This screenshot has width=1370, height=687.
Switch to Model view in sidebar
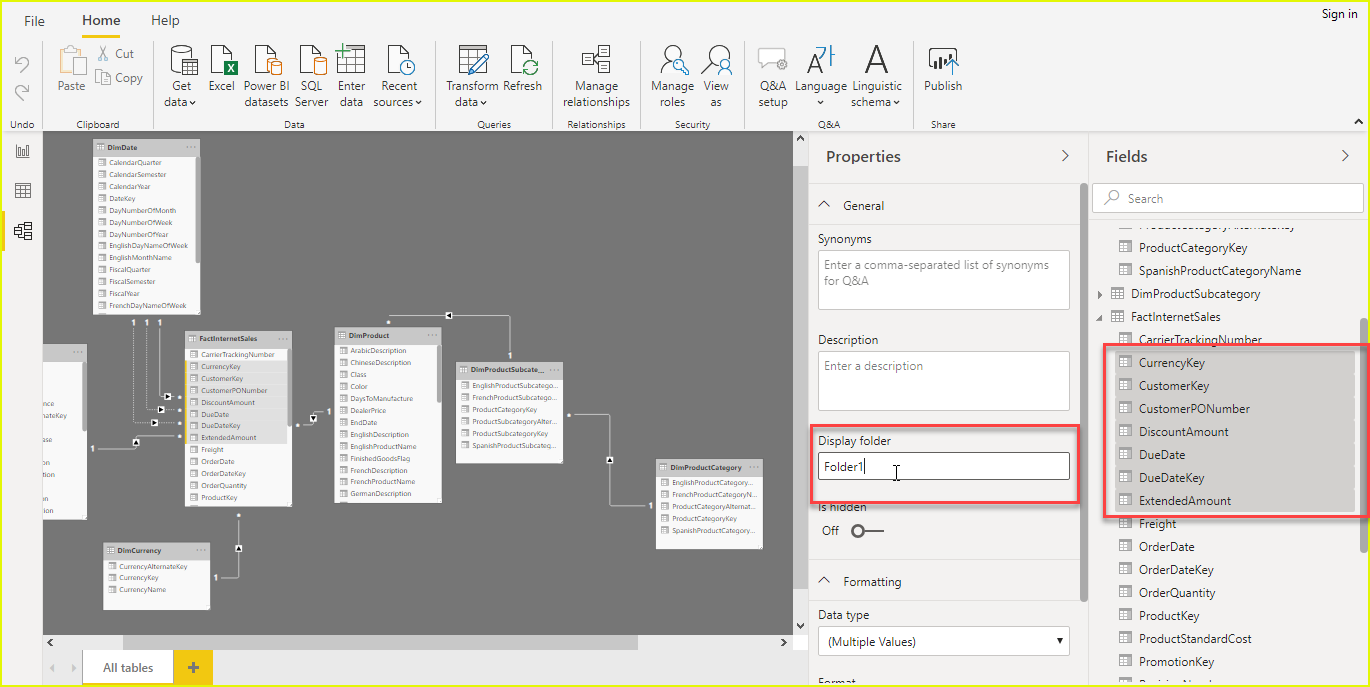click(22, 232)
